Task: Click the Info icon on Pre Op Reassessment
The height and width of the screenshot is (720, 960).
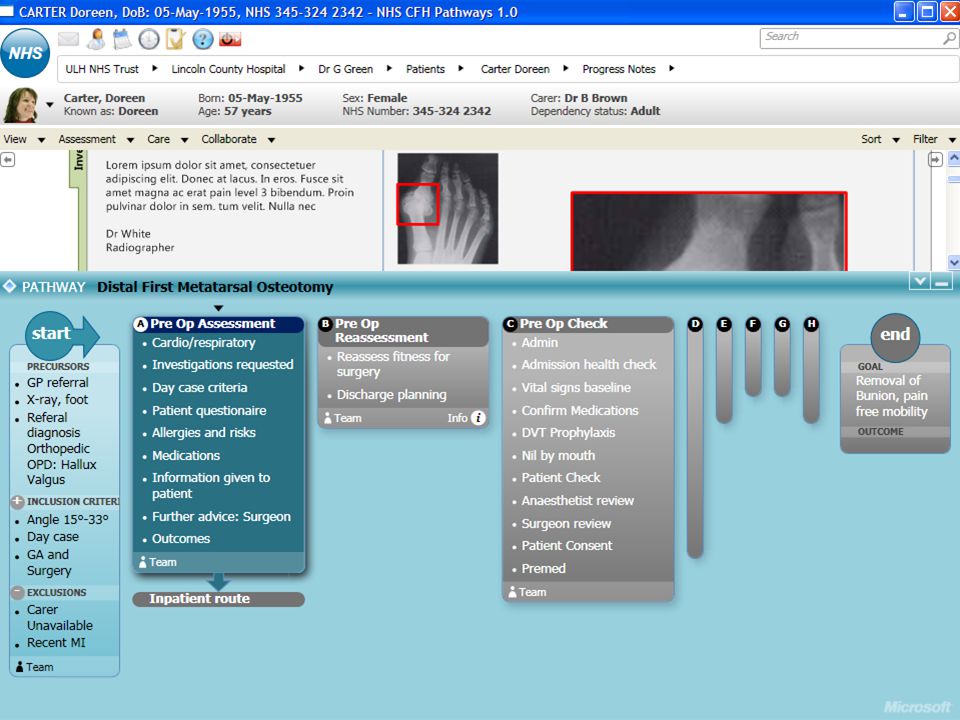Action: [478, 418]
